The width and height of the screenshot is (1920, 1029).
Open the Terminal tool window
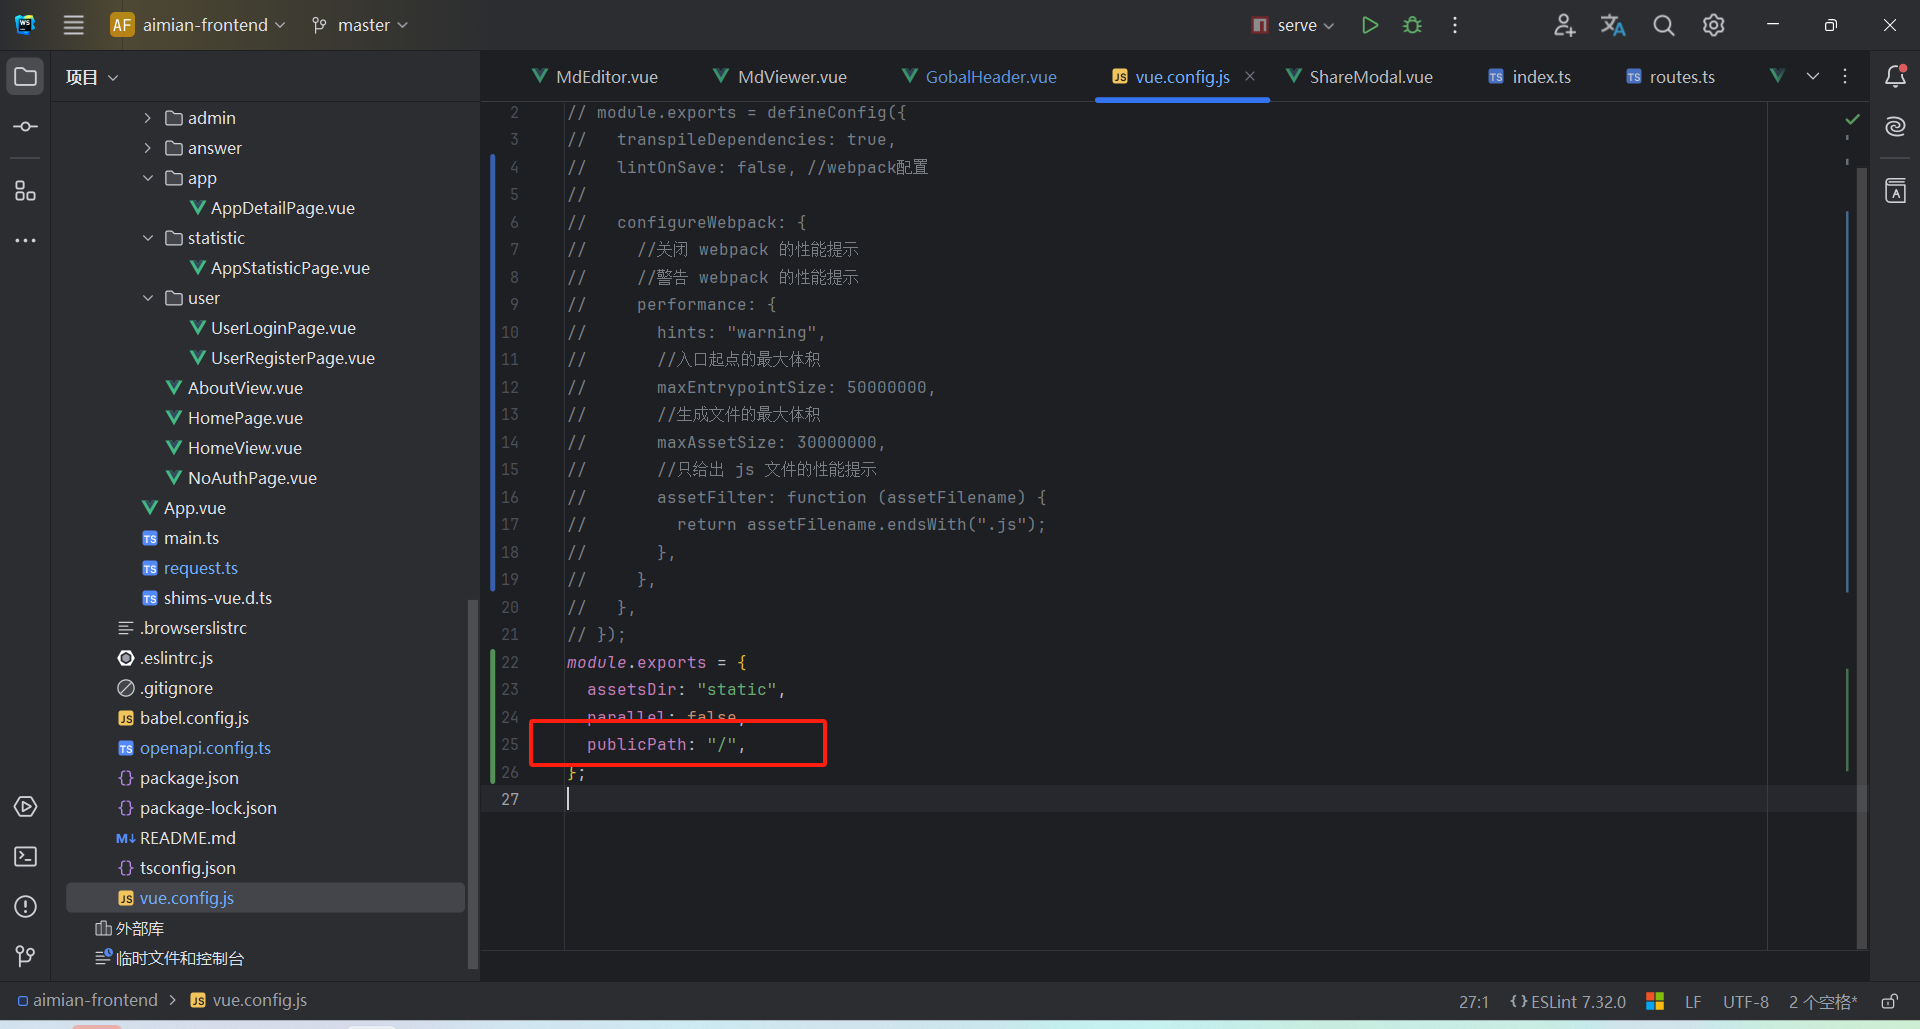[x=26, y=857]
